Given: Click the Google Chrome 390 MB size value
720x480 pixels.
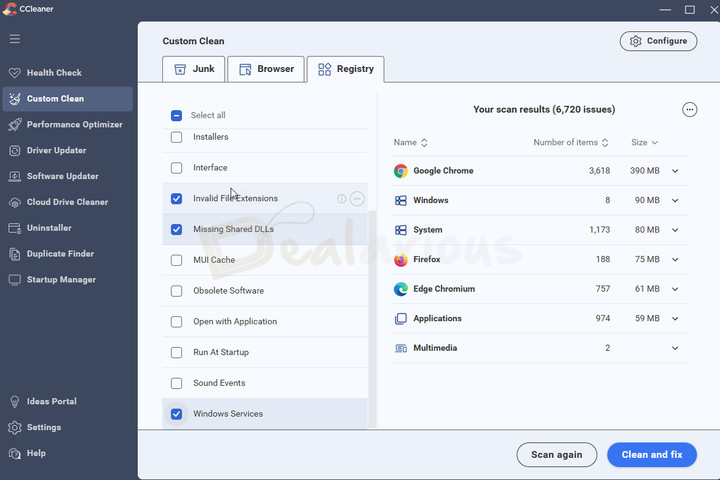Looking at the screenshot, I should (x=645, y=171).
